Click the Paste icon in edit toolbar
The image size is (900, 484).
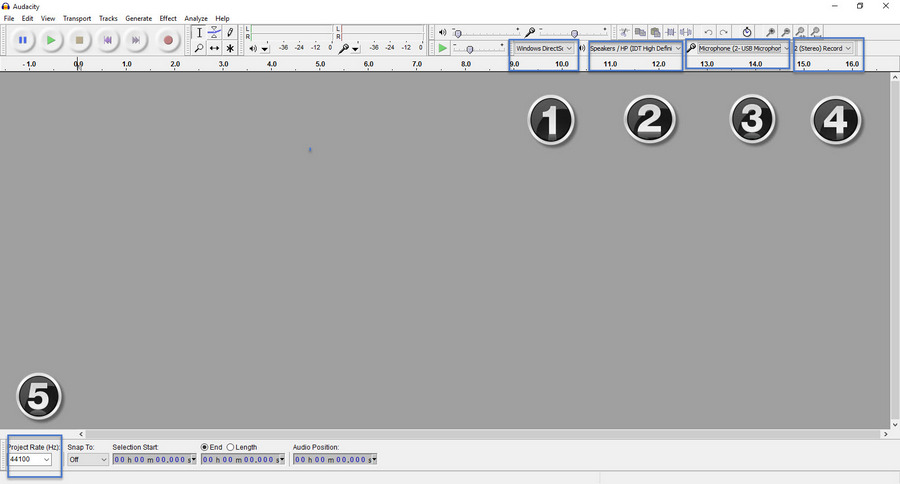(655, 33)
